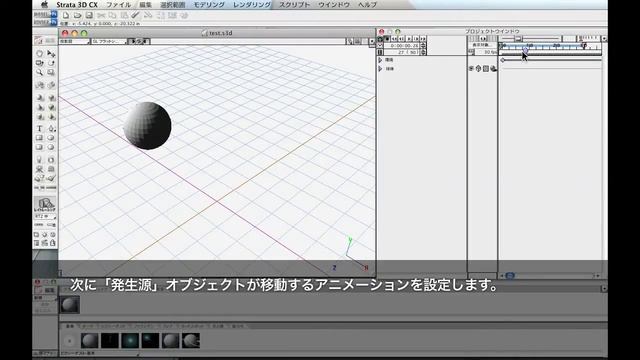
Task: Click the play button in the project window
Action: [409, 38]
